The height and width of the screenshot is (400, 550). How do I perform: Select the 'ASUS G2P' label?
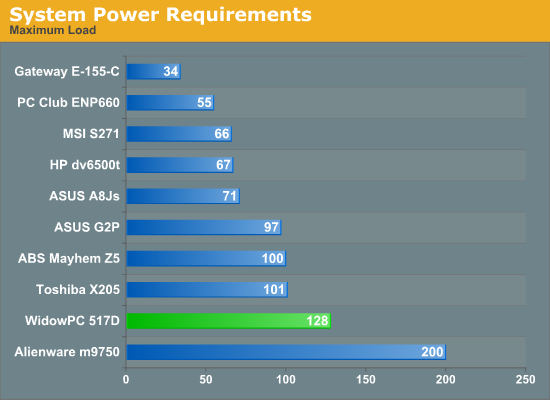point(87,227)
